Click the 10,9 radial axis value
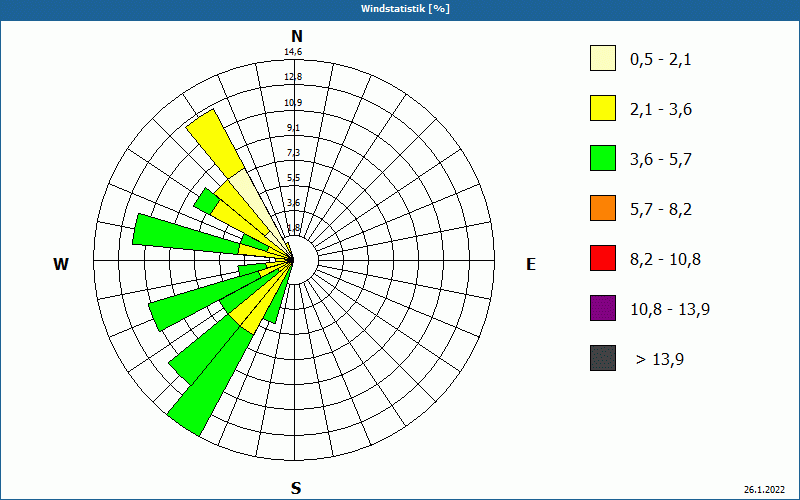The width and height of the screenshot is (800, 500). tap(293, 103)
